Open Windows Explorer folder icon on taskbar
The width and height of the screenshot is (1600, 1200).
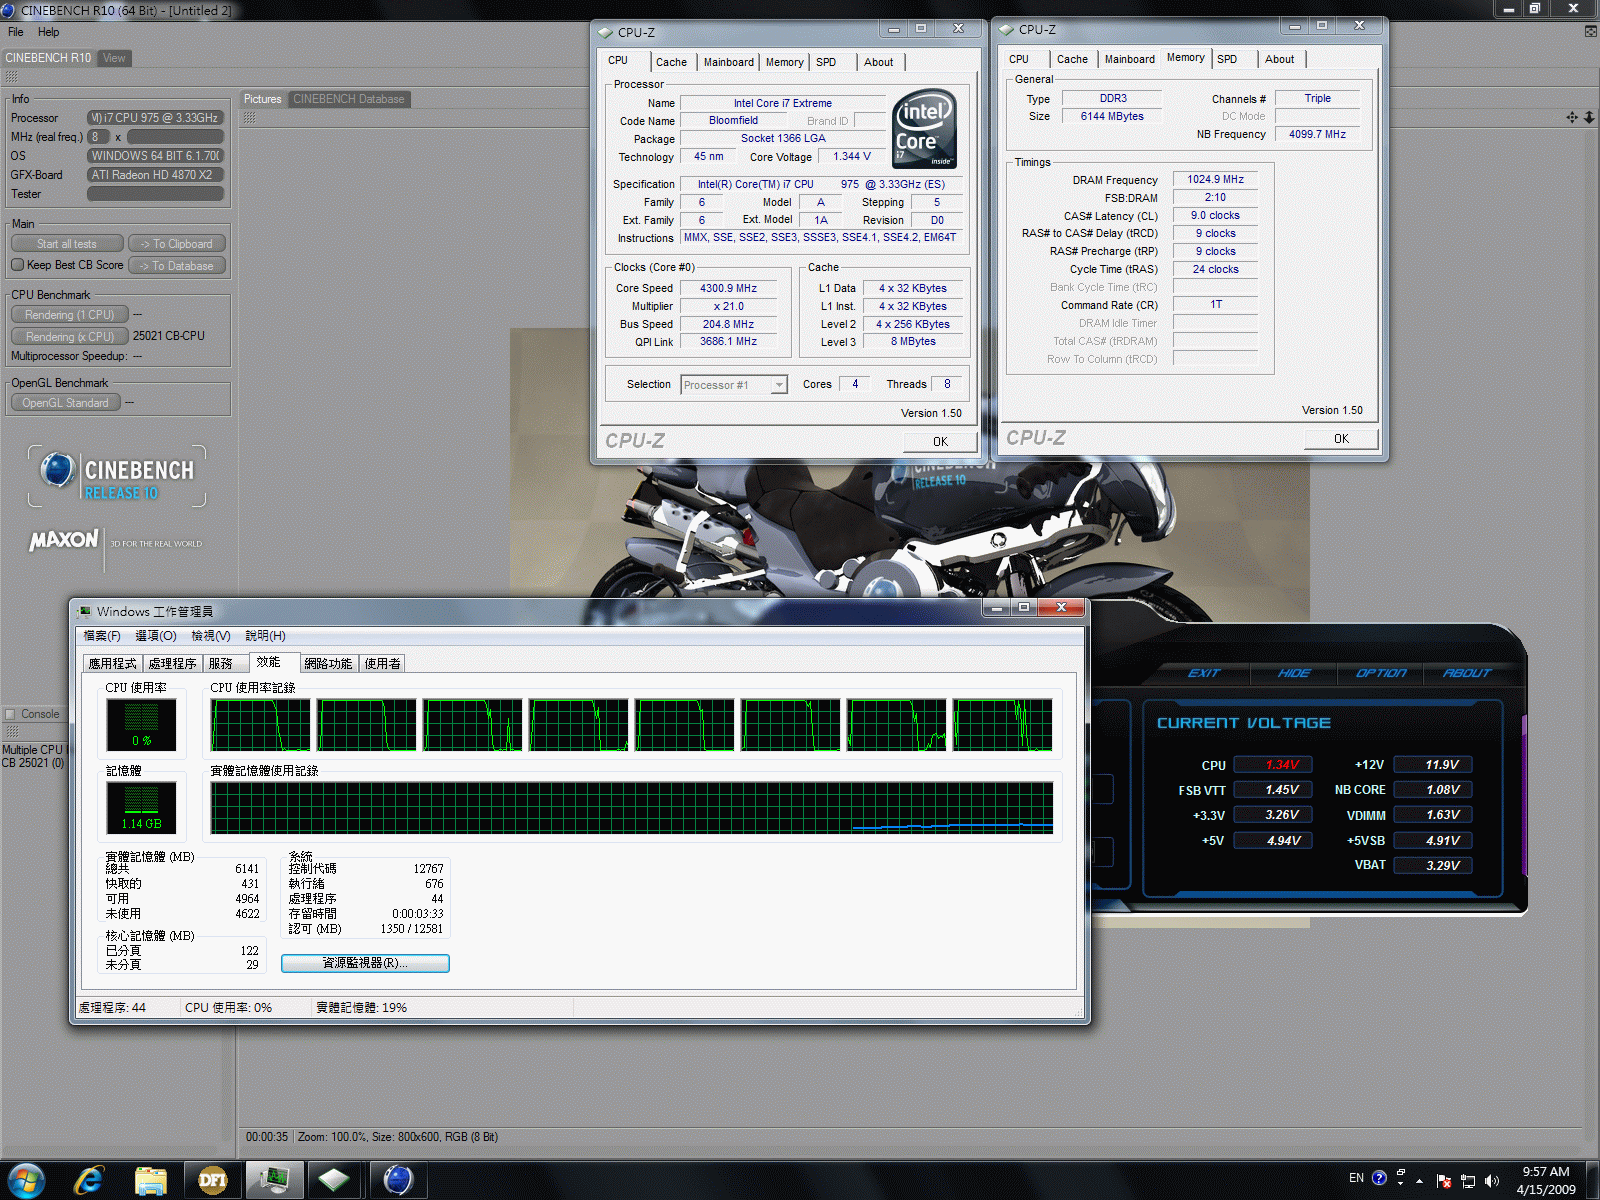pos(150,1180)
